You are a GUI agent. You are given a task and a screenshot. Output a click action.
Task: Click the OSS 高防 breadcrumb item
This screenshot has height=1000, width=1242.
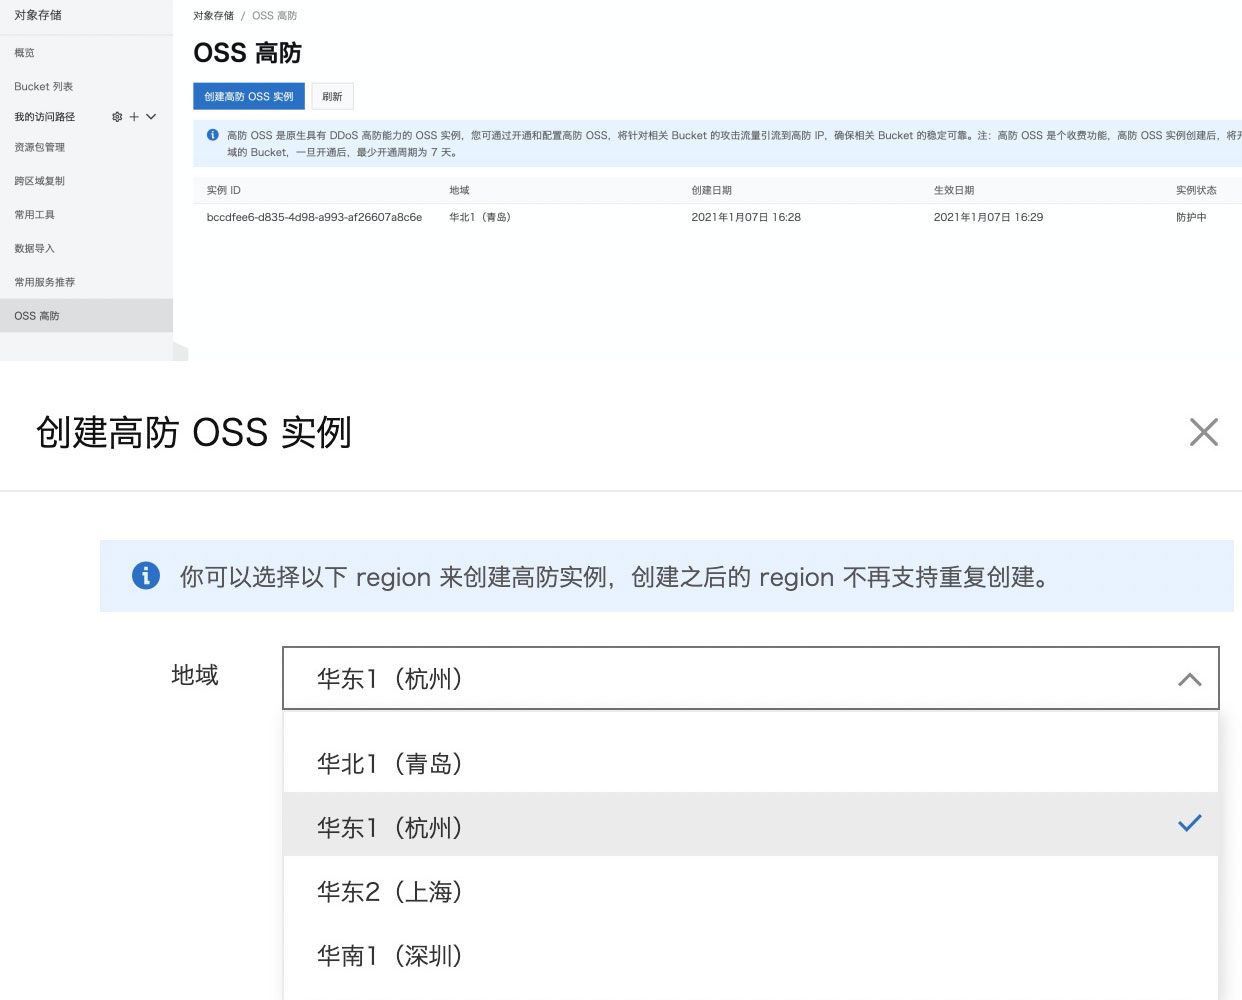tap(275, 16)
